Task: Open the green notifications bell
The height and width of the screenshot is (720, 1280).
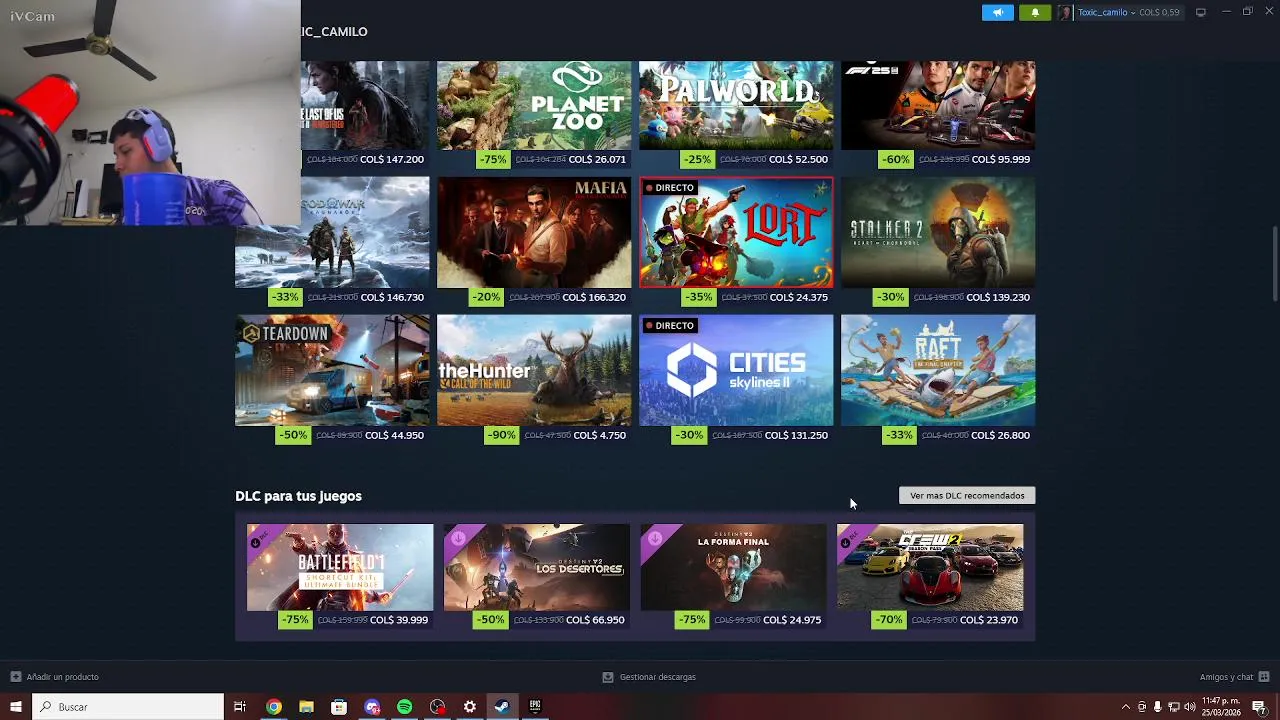Action: [x=1035, y=12]
